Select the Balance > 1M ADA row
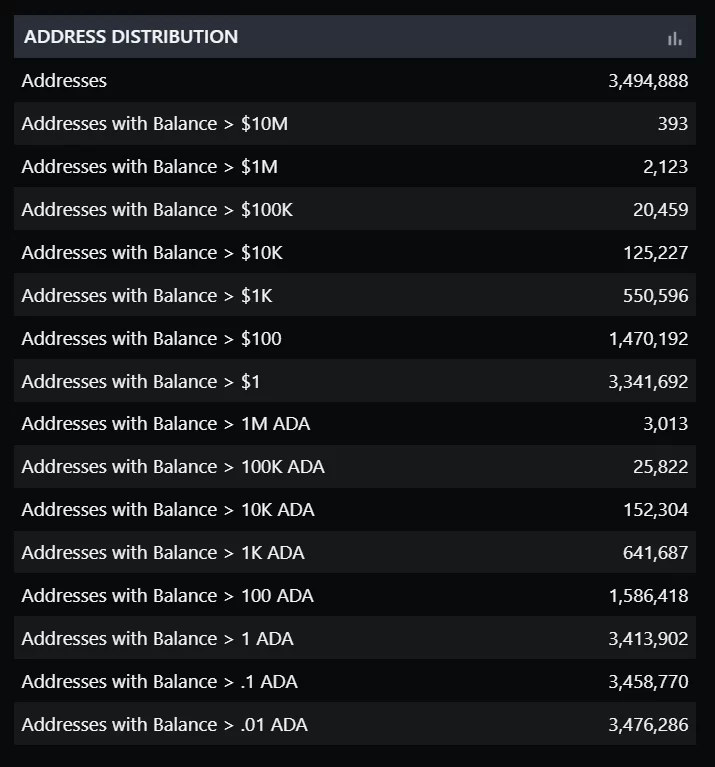Viewport: 715px width, 767px height. 355,424
